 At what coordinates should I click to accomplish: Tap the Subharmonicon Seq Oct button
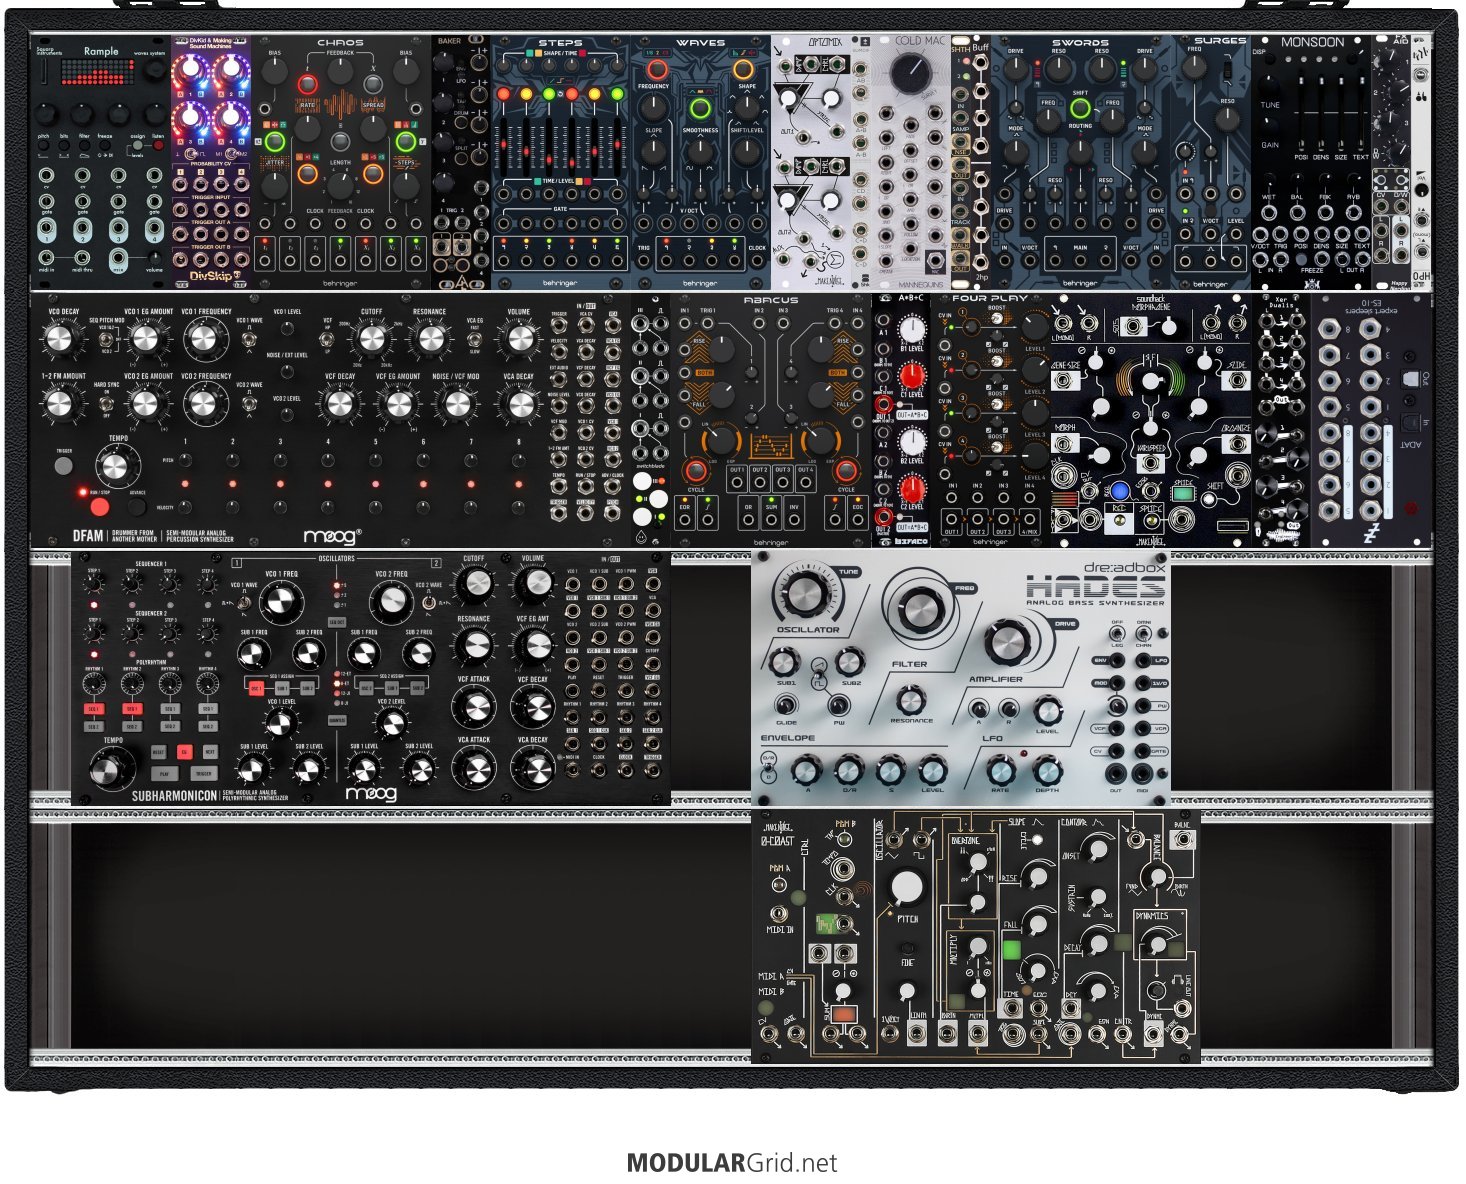point(337,623)
